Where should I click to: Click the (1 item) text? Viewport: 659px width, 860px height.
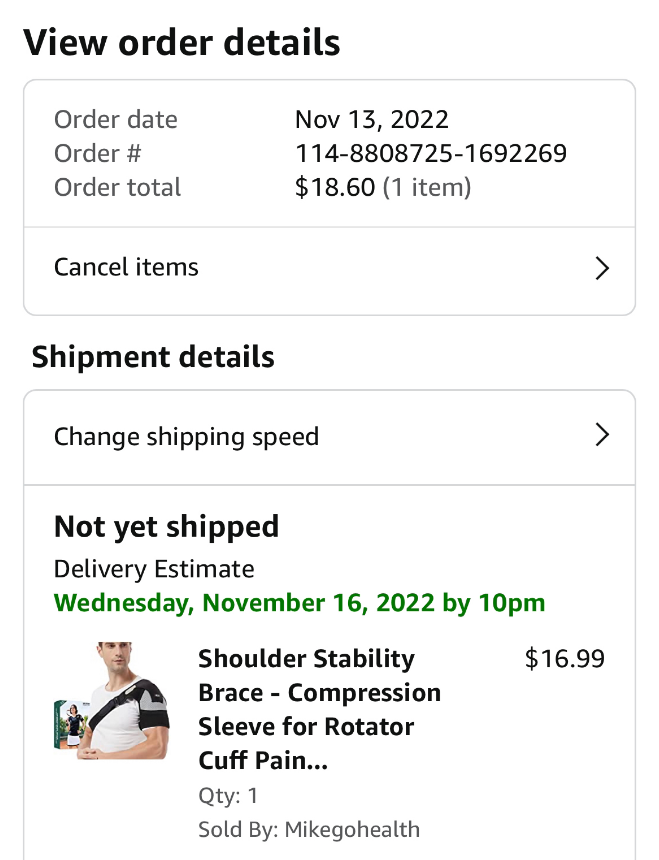click(427, 188)
